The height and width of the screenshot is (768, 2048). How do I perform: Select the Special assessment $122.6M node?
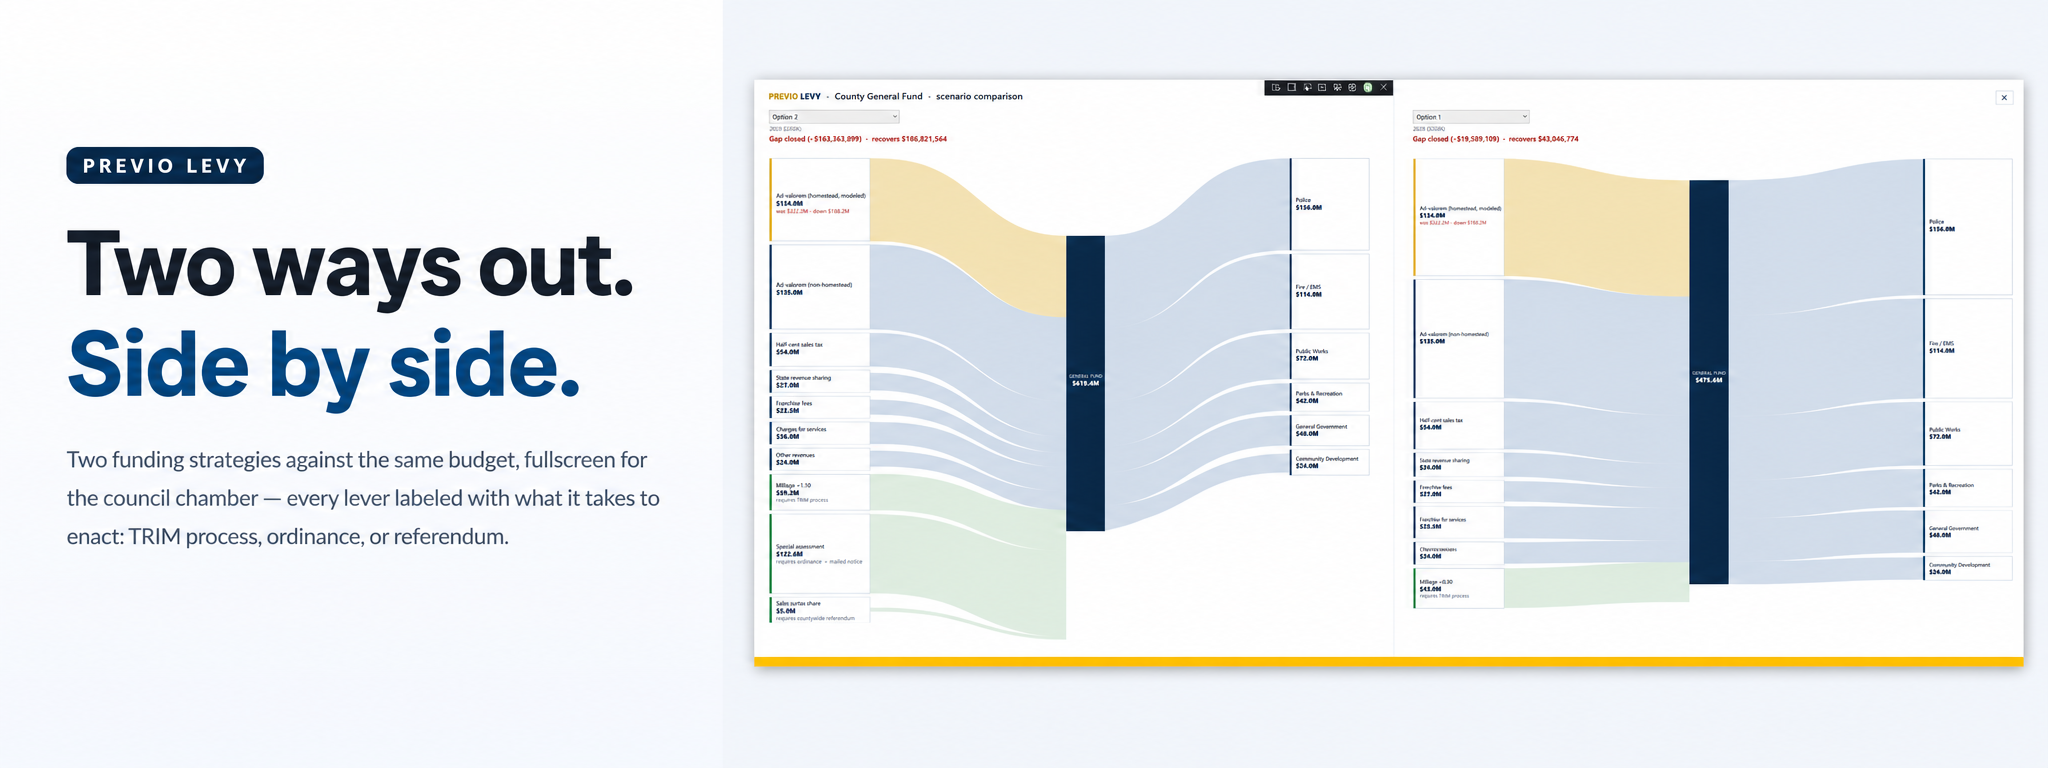point(819,554)
